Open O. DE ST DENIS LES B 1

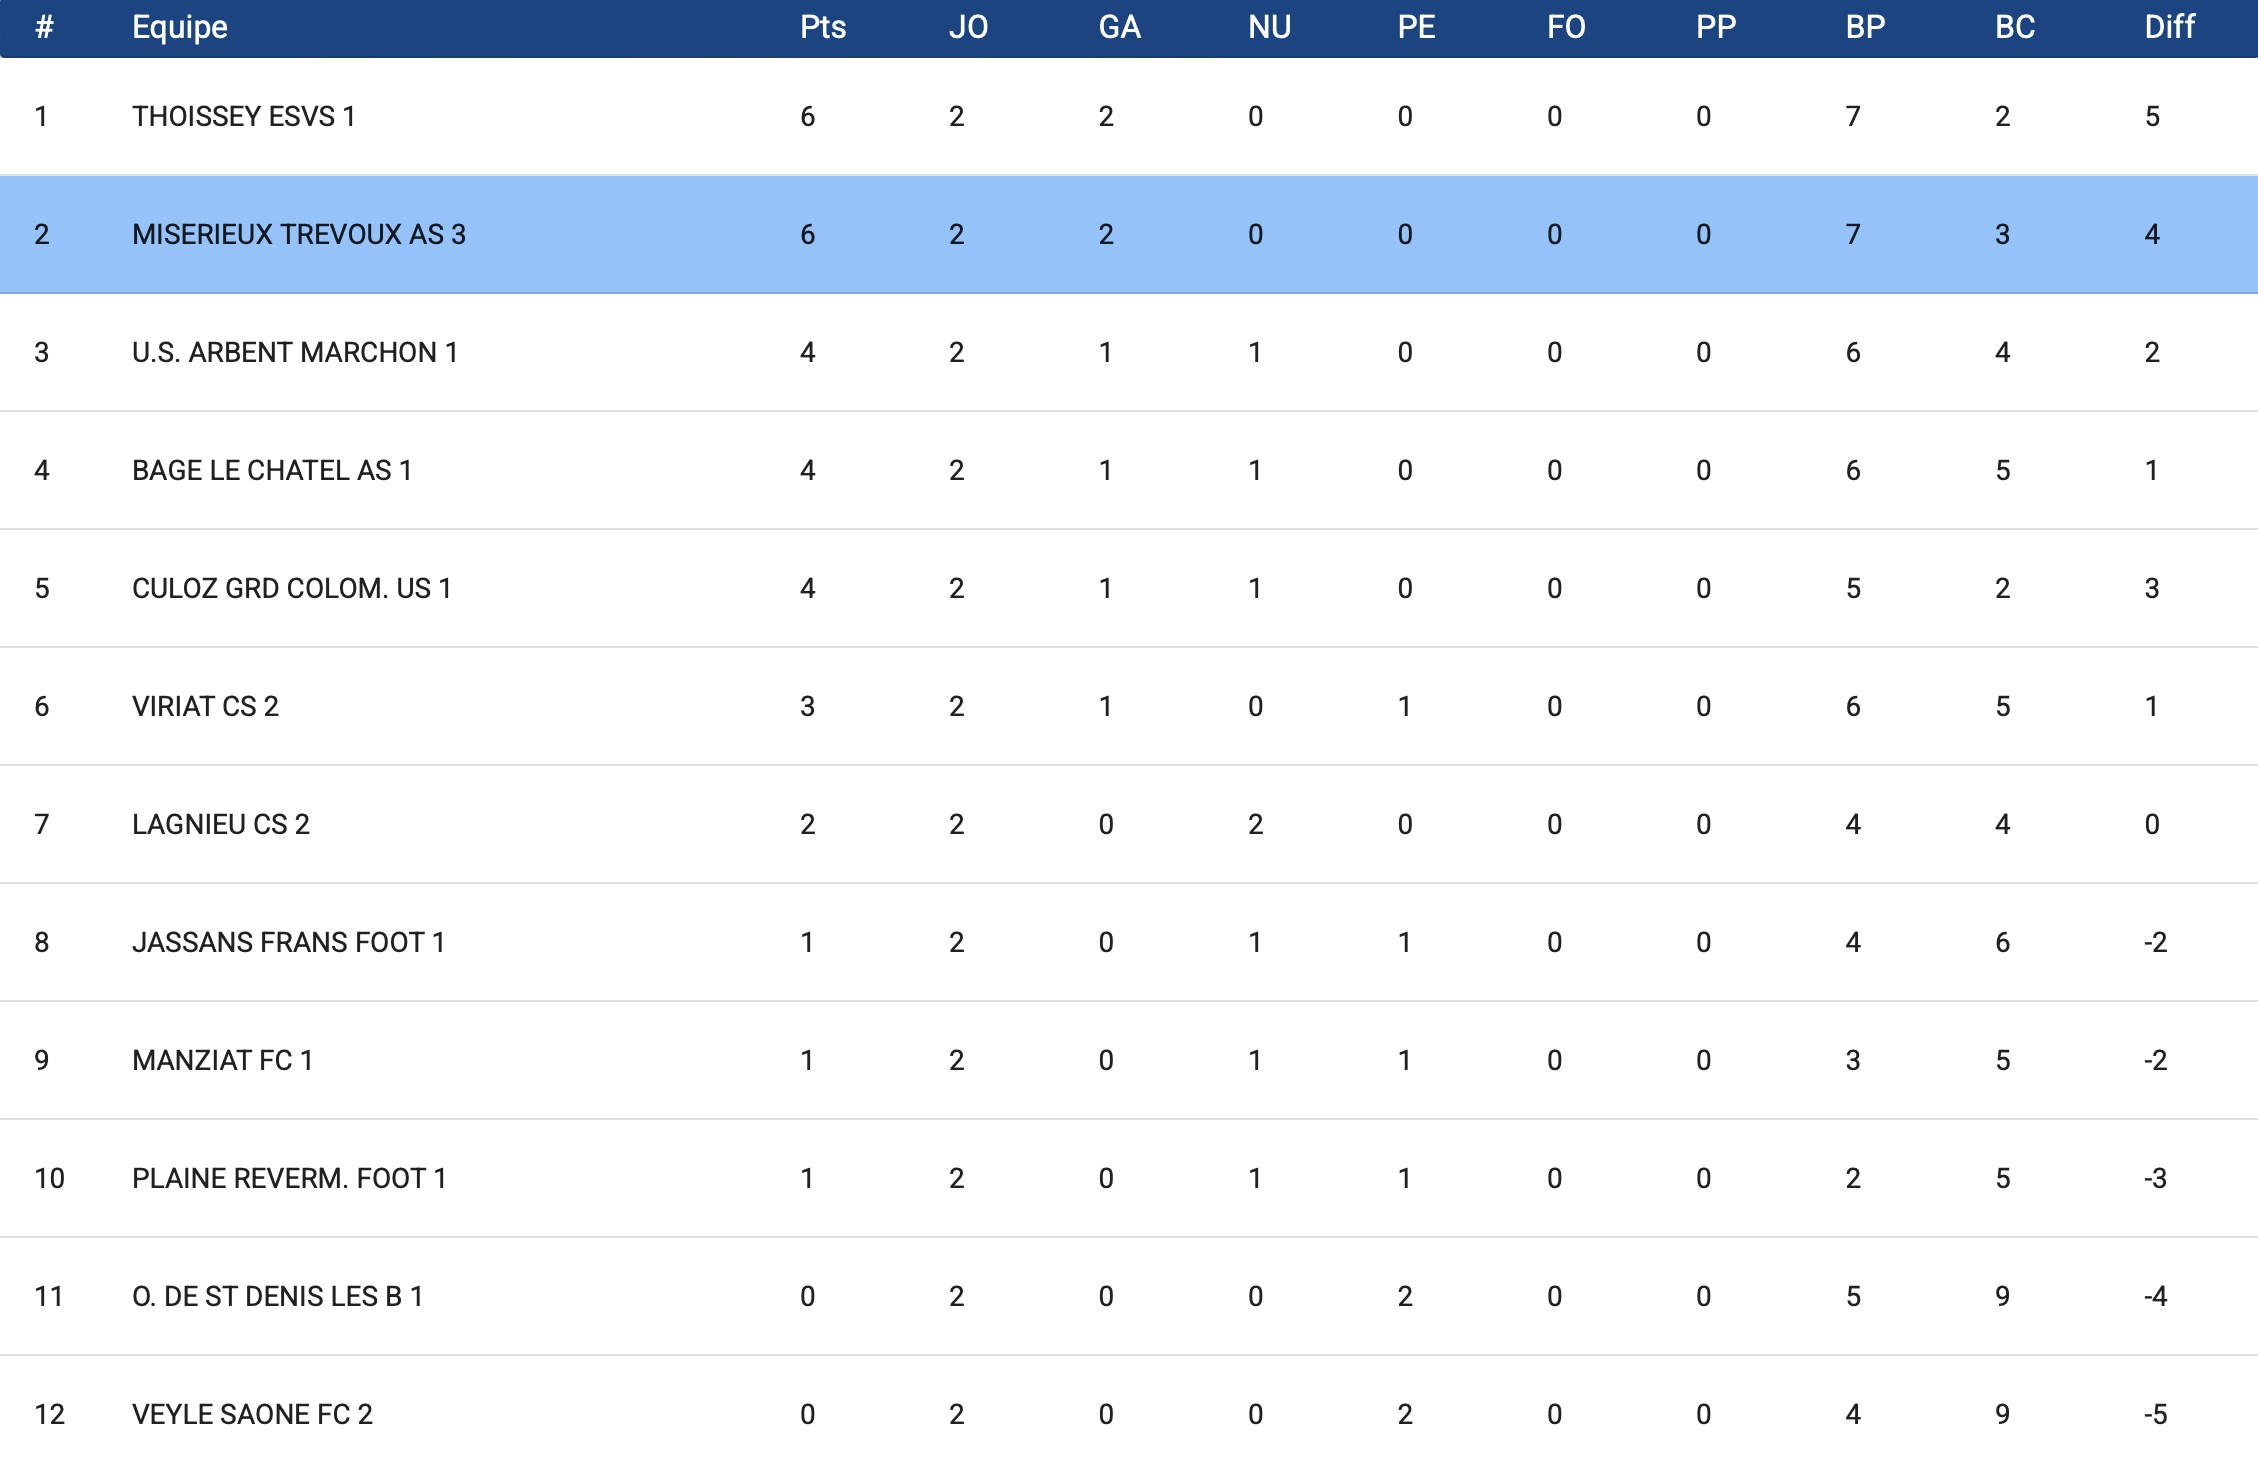pyautogui.click(x=277, y=1297)
